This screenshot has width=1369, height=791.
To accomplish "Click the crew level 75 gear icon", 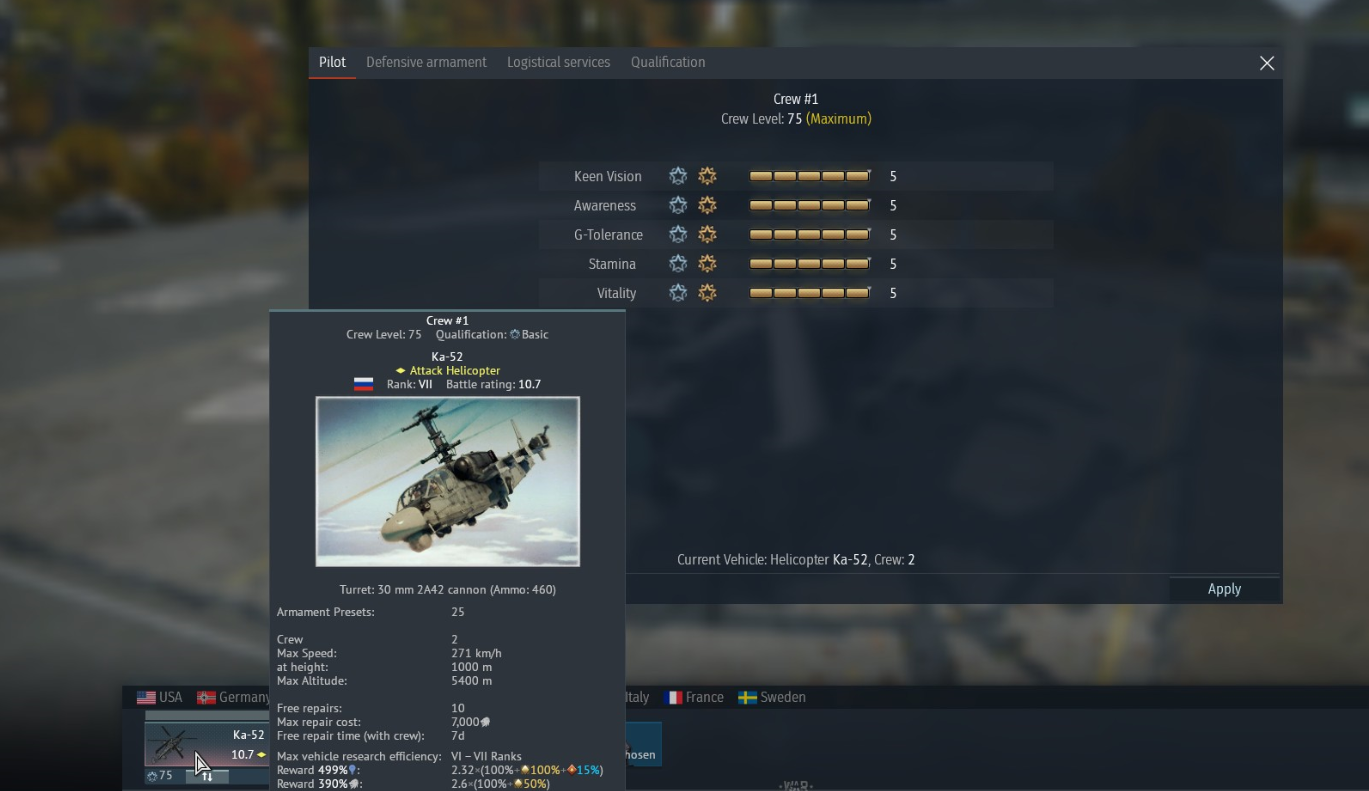I will coord(152,776).
